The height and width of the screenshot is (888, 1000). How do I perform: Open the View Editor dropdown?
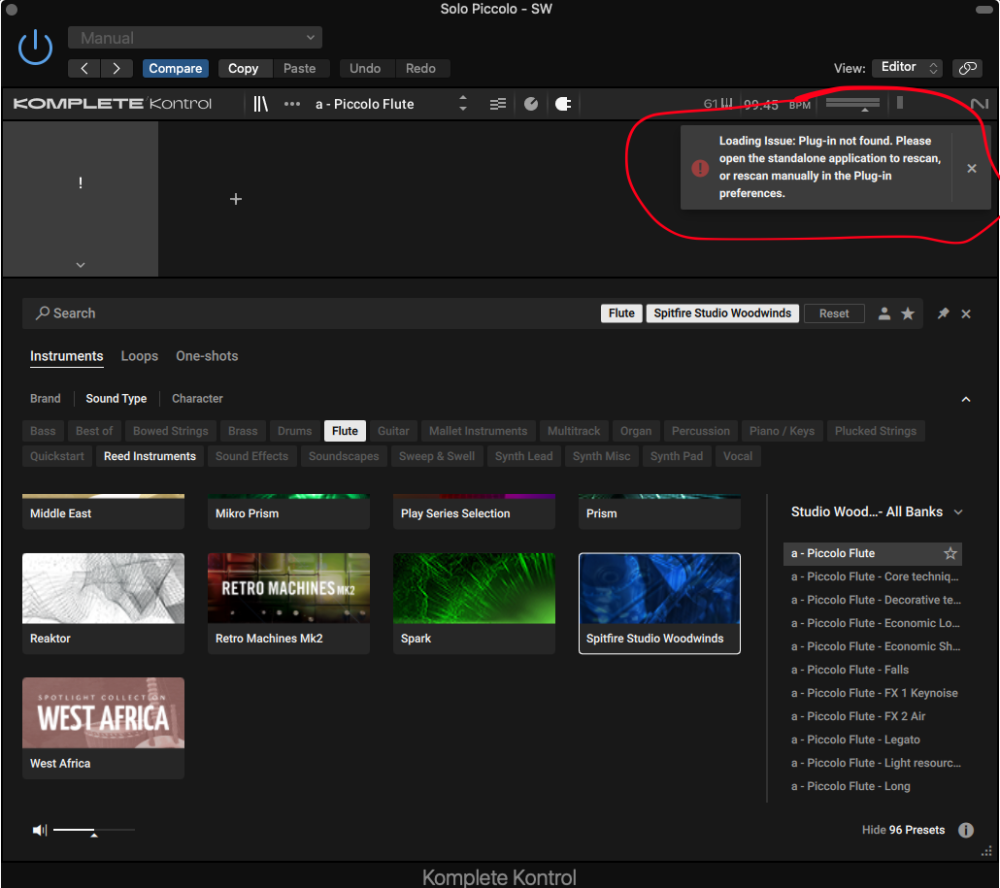(908, 67)
